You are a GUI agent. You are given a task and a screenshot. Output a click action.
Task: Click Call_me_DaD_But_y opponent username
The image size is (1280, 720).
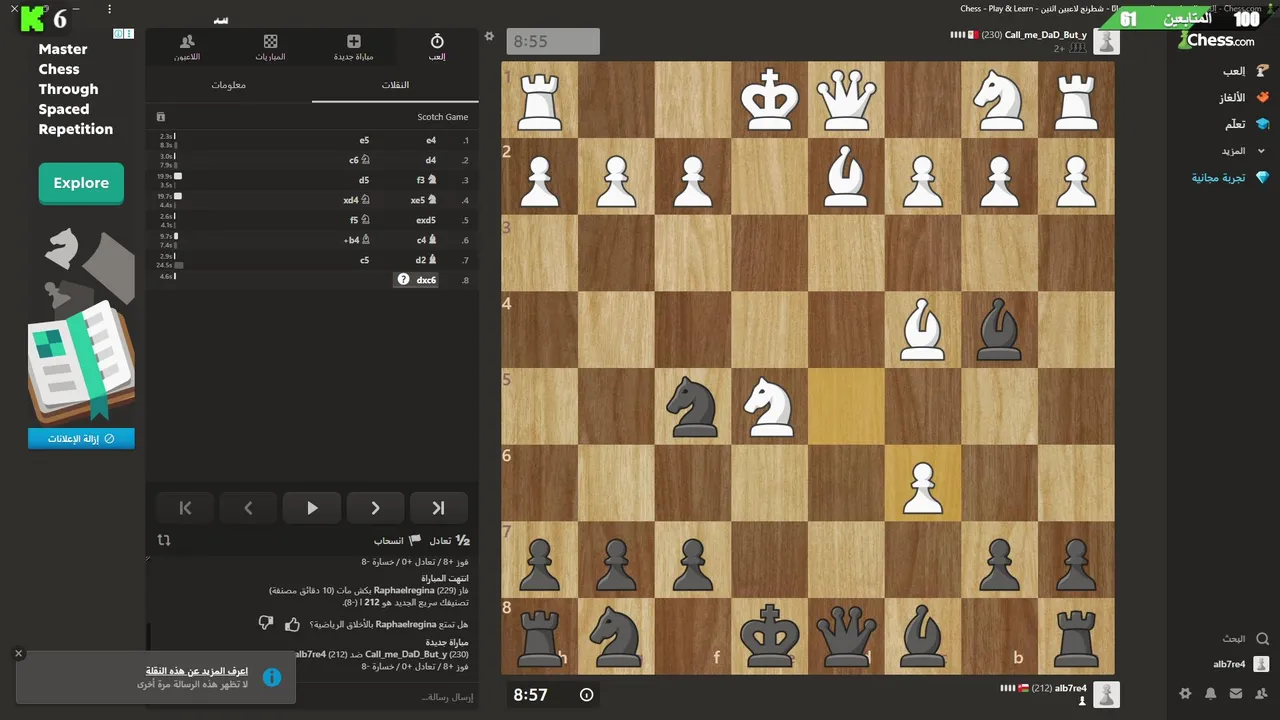1046,35
